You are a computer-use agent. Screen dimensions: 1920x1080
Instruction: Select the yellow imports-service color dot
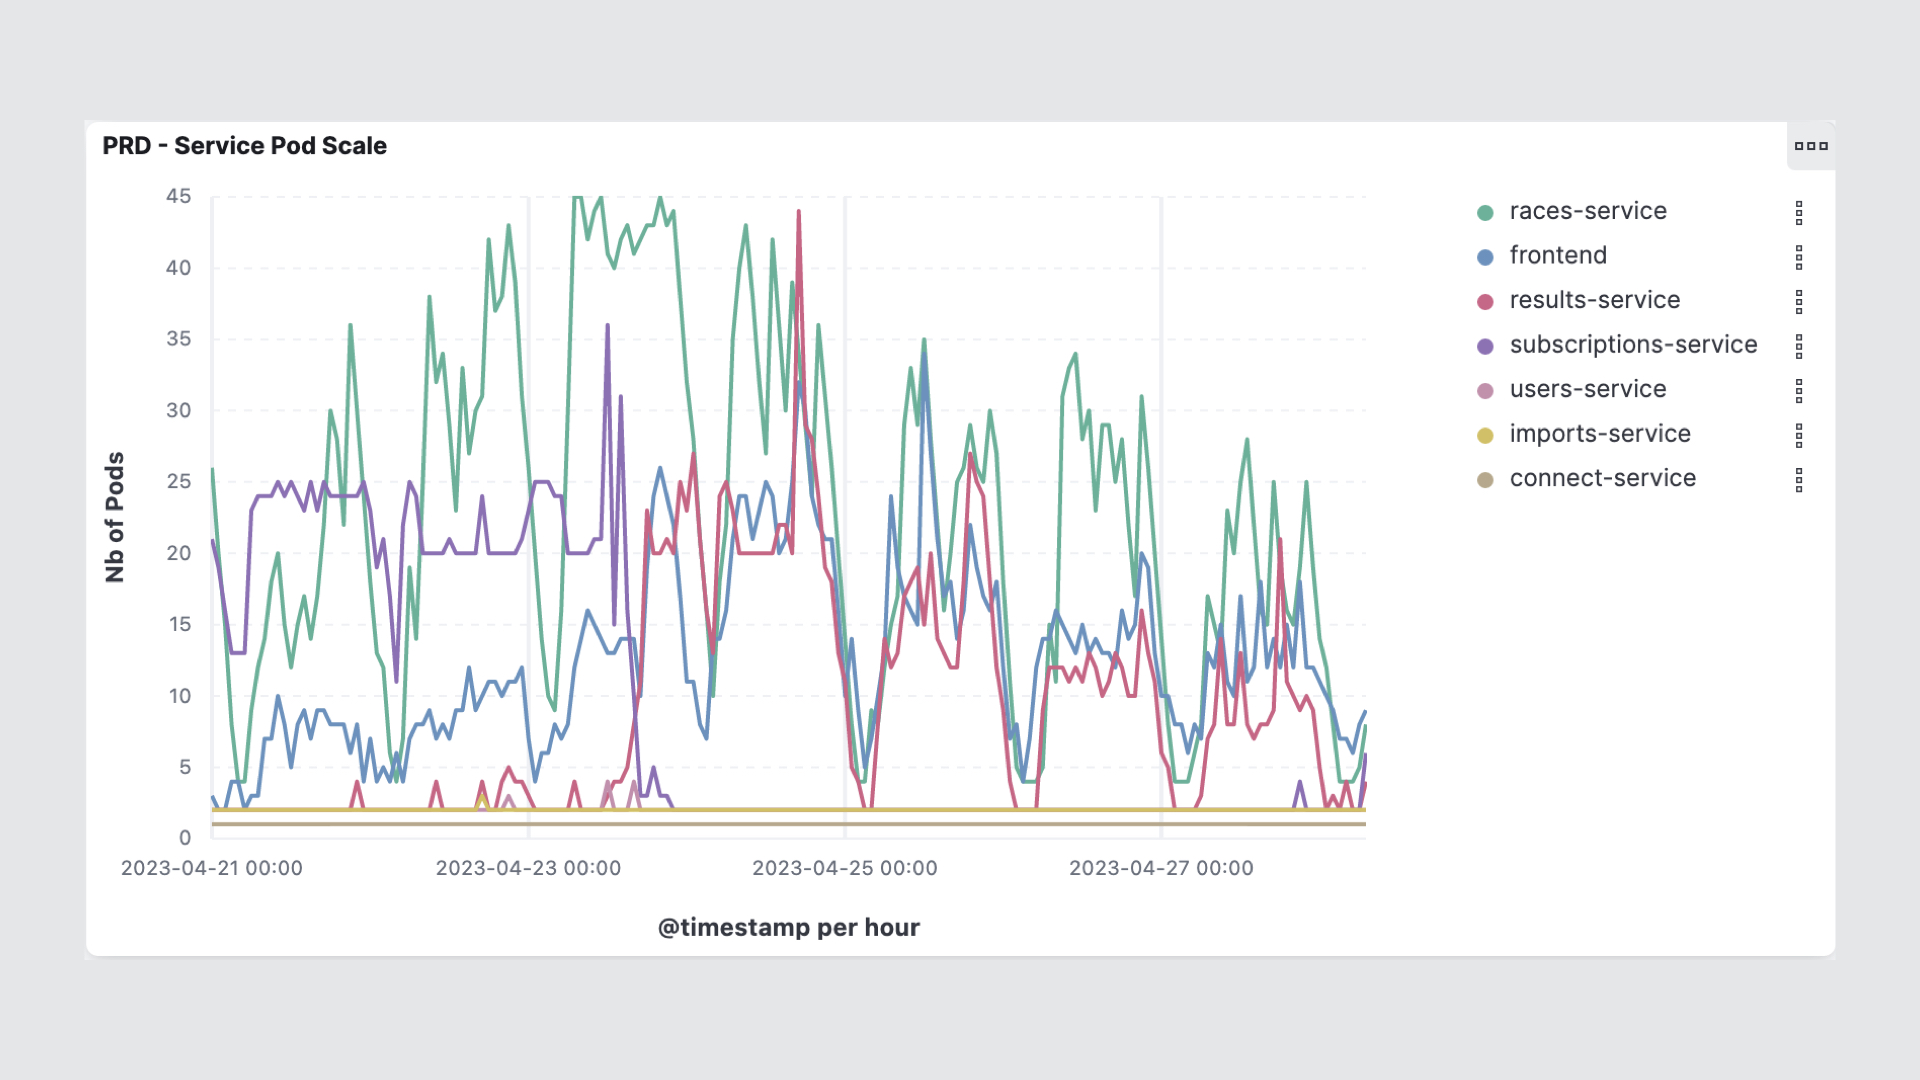(x=1485, y=435)
